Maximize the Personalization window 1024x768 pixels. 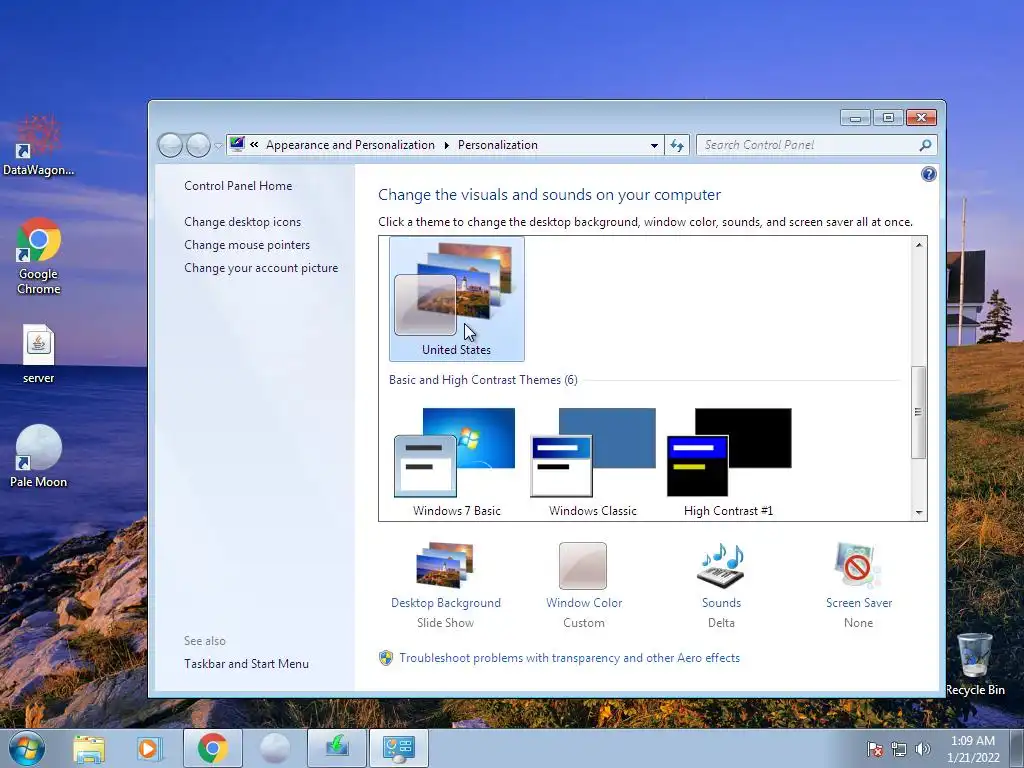pyautogui.click(x=888, y=118)
